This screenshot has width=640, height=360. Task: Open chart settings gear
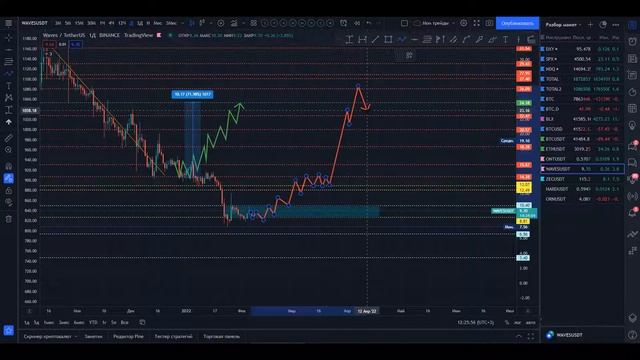click(464, 23)
